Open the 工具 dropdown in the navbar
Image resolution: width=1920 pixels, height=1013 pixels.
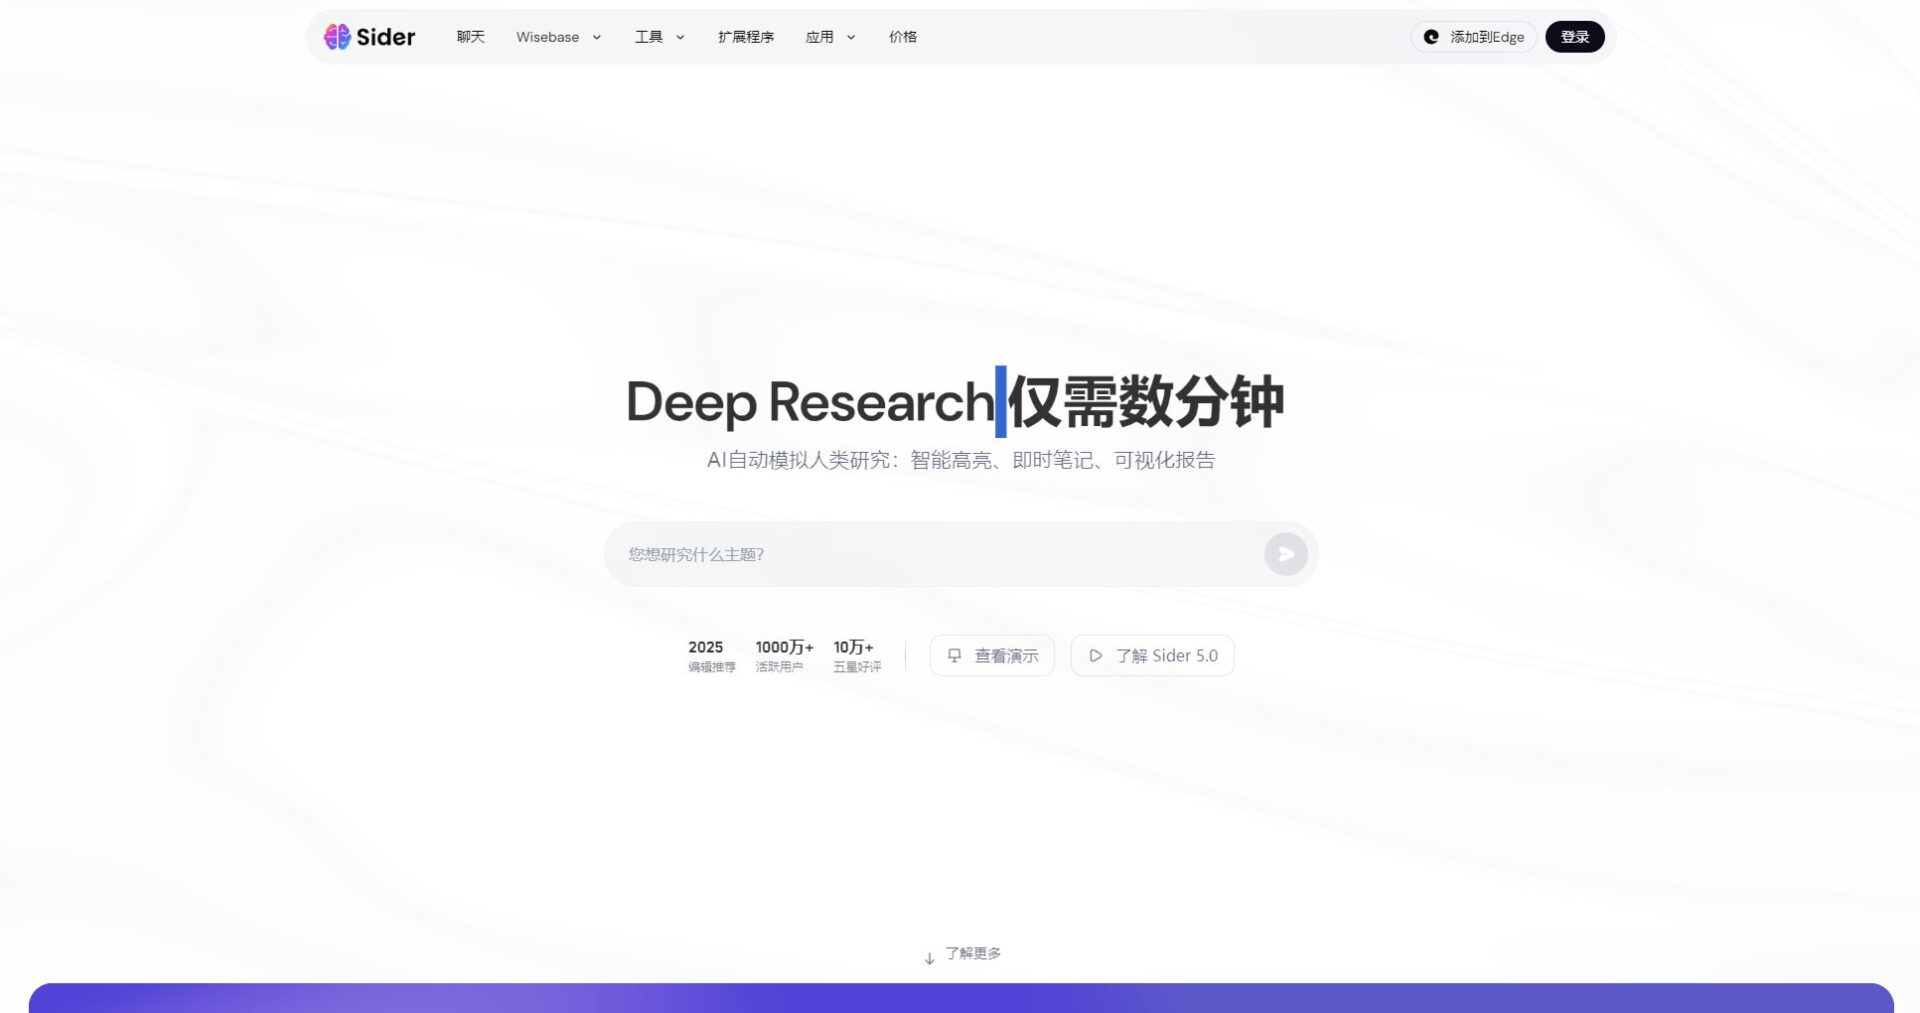(659, 37)
